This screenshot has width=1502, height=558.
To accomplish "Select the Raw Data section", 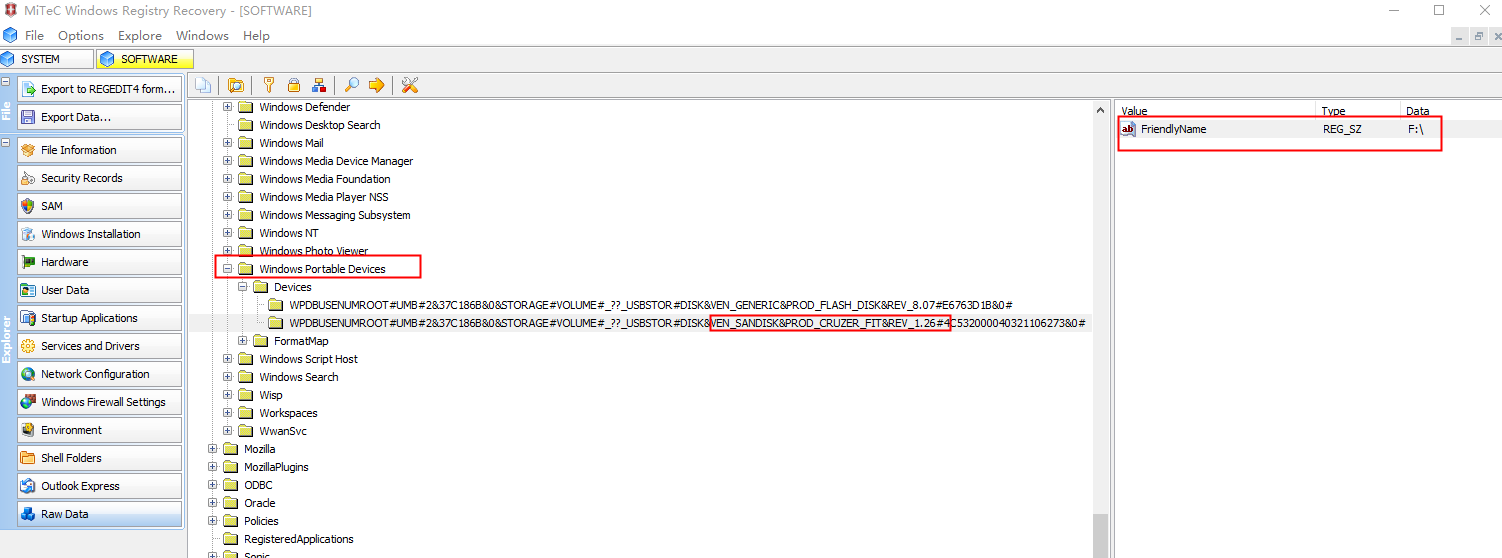I will point(99,514).
